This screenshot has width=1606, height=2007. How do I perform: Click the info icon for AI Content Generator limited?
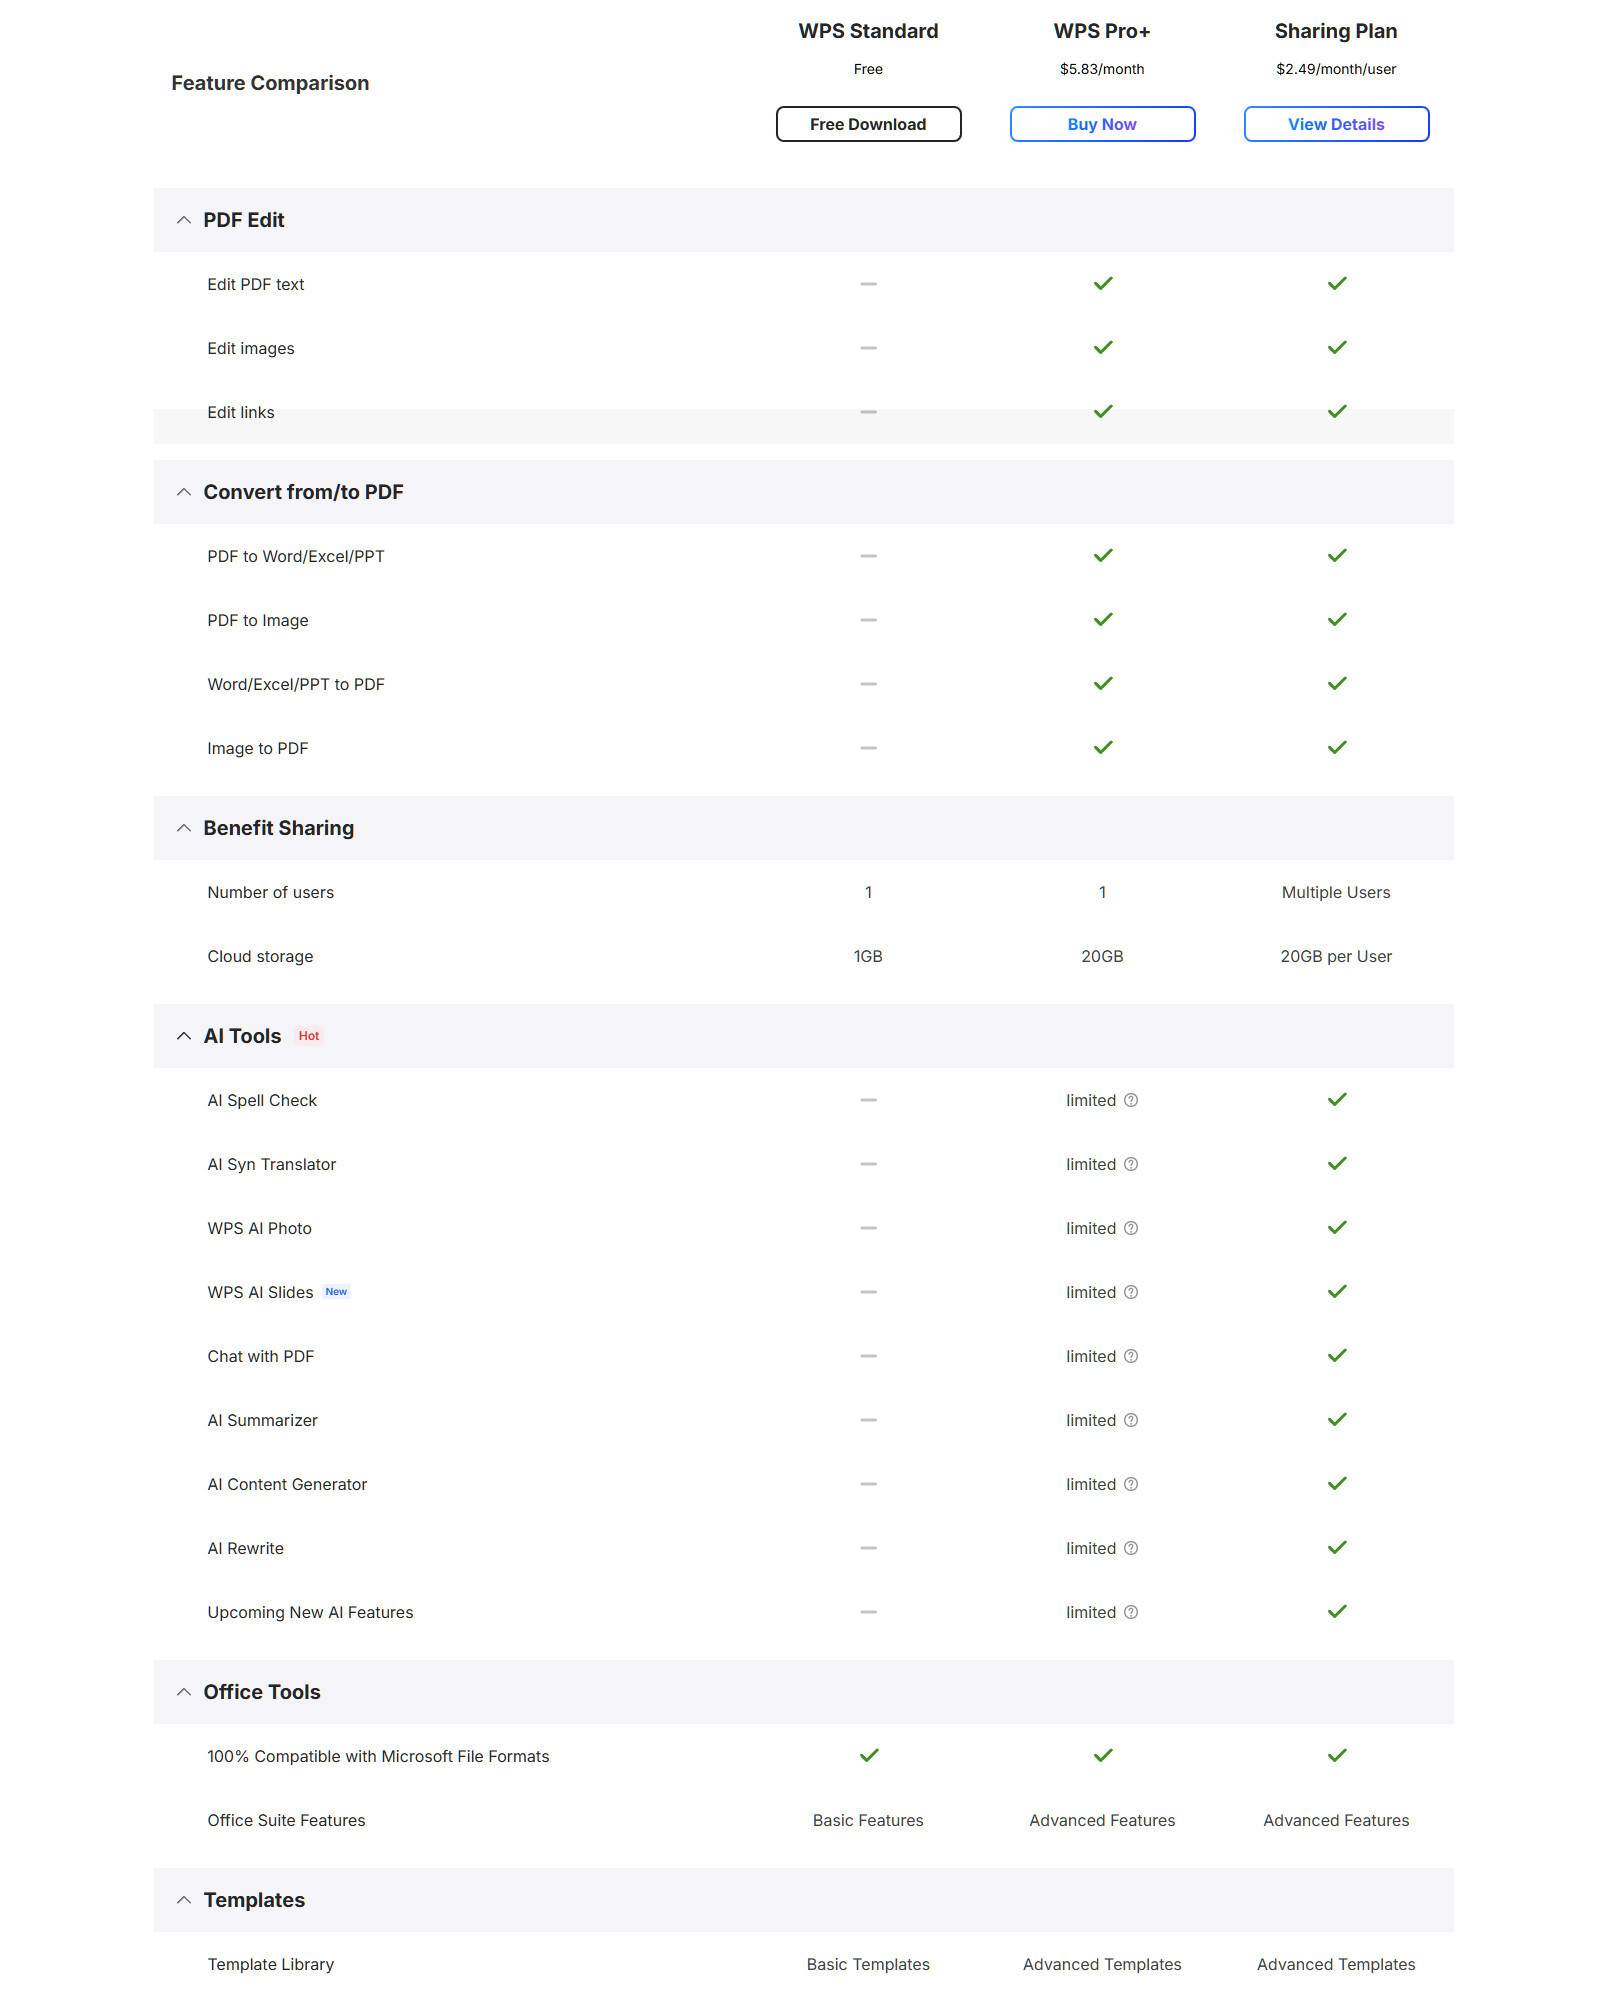click(x=1131, y=1484)
